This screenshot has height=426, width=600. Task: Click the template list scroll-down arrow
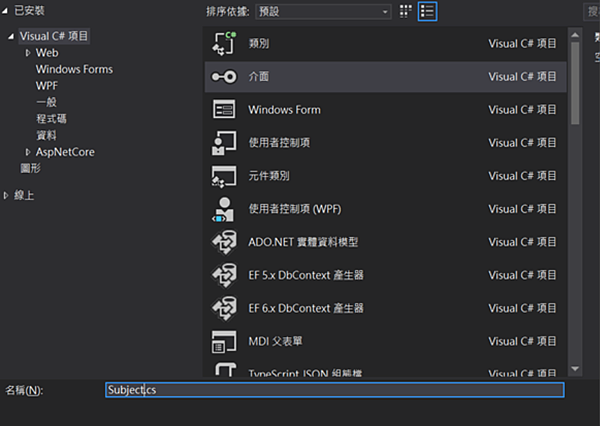[x=575, y=369]
